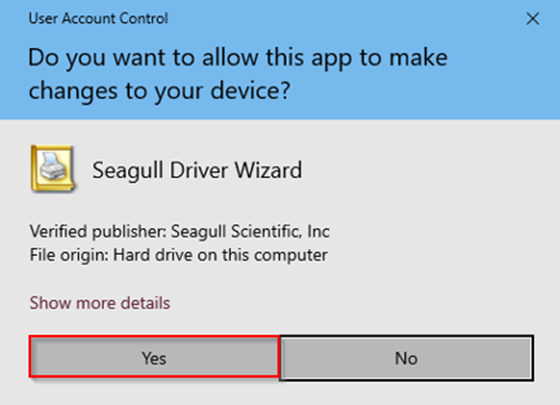The image size is (560, 405).
Task: Click the word 'Wizard' in the app name
Action: pyautogui.click(x=268, y=170)
